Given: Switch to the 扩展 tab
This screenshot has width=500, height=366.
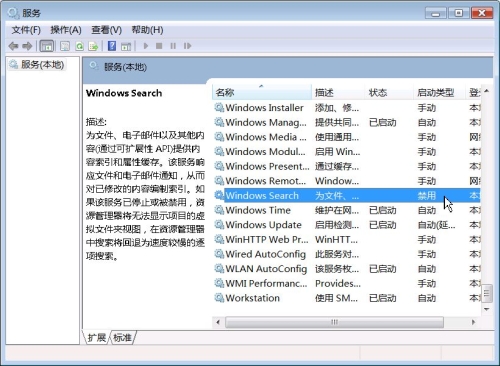Looking at the screenshot, I should (x=97, y=338).
